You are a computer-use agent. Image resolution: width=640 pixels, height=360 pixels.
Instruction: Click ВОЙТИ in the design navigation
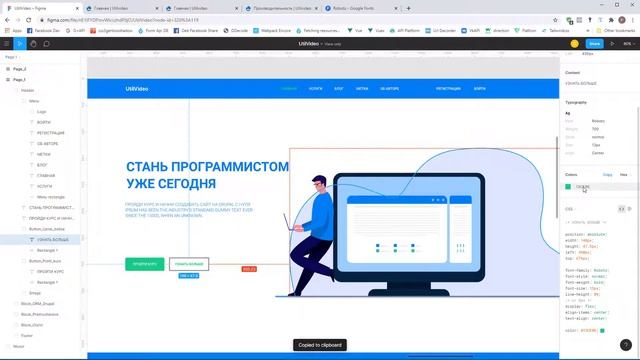pyautogui.click(x=480, y=89)
